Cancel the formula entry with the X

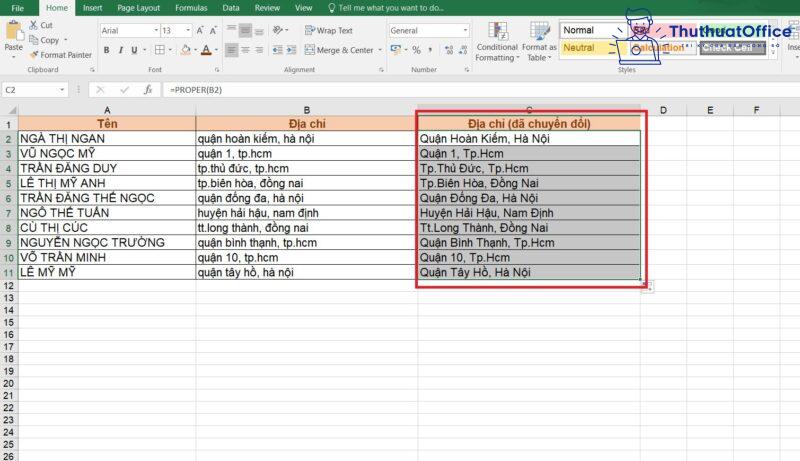click(100, 90)
